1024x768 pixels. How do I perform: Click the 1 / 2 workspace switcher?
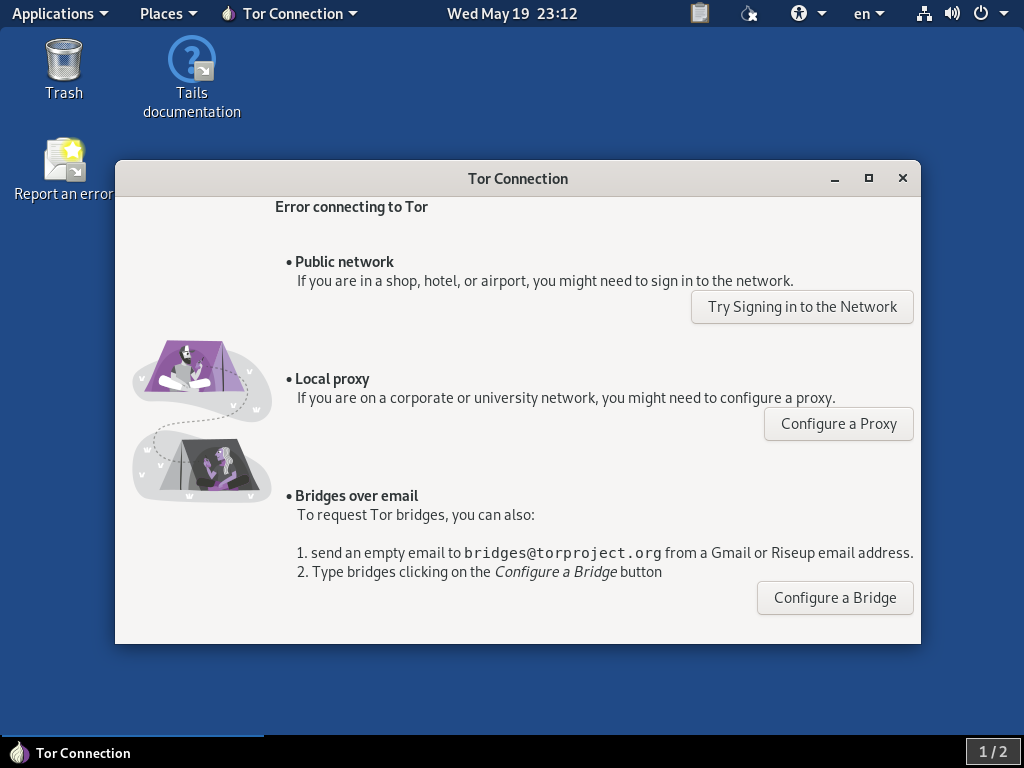[x=993, y=752]
